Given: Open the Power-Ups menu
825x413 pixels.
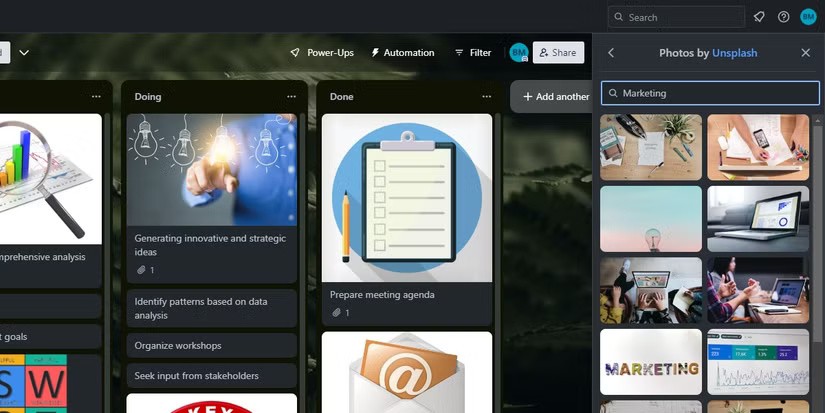Looking at the screenshot, I should click(322, 53).
